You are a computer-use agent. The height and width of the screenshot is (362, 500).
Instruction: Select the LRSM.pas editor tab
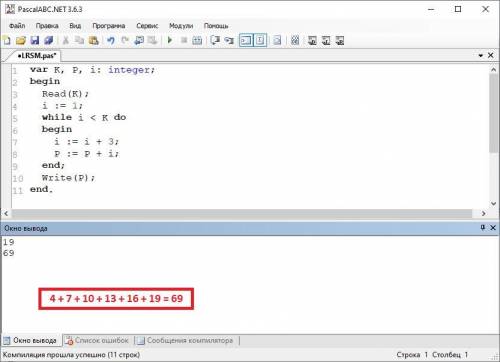point(37,55)
